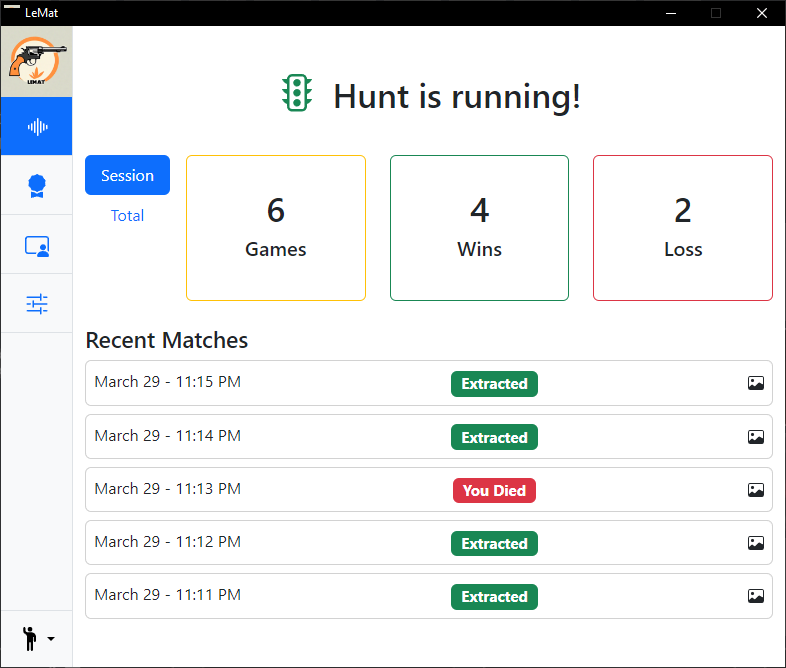The height and width of the screenshot is (668, 786).
Task: Open the sliders settings page
Action: (x=37, y=304)
